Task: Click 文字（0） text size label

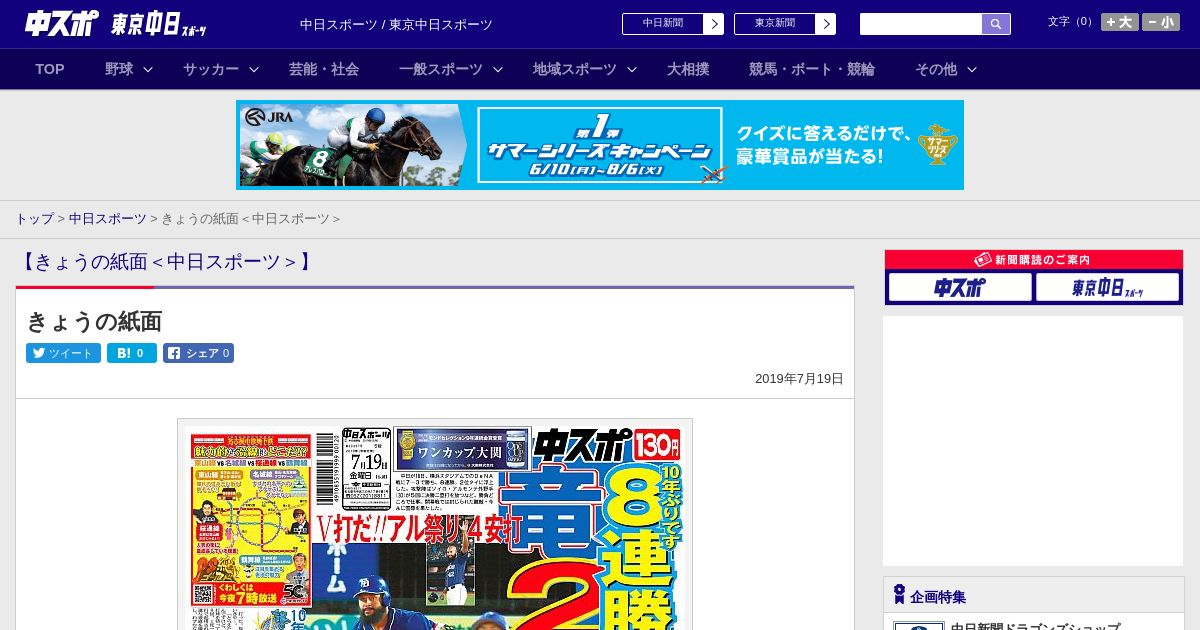Action: (x=1072, y=22)
